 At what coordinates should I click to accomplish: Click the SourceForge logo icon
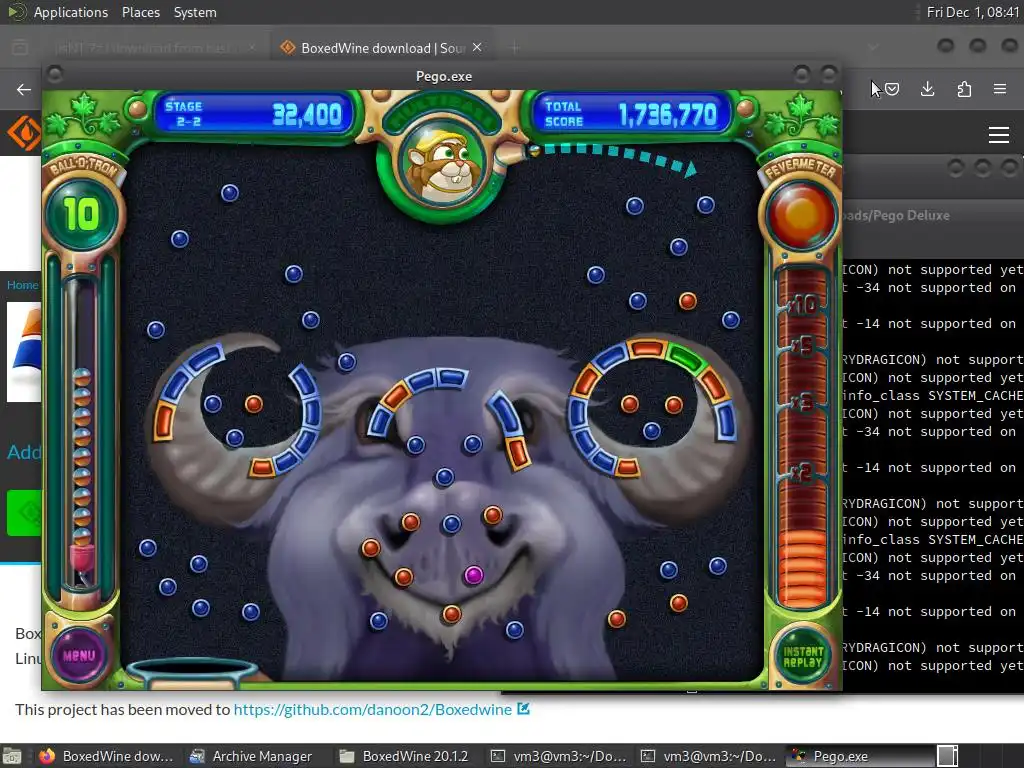point(24,133)
